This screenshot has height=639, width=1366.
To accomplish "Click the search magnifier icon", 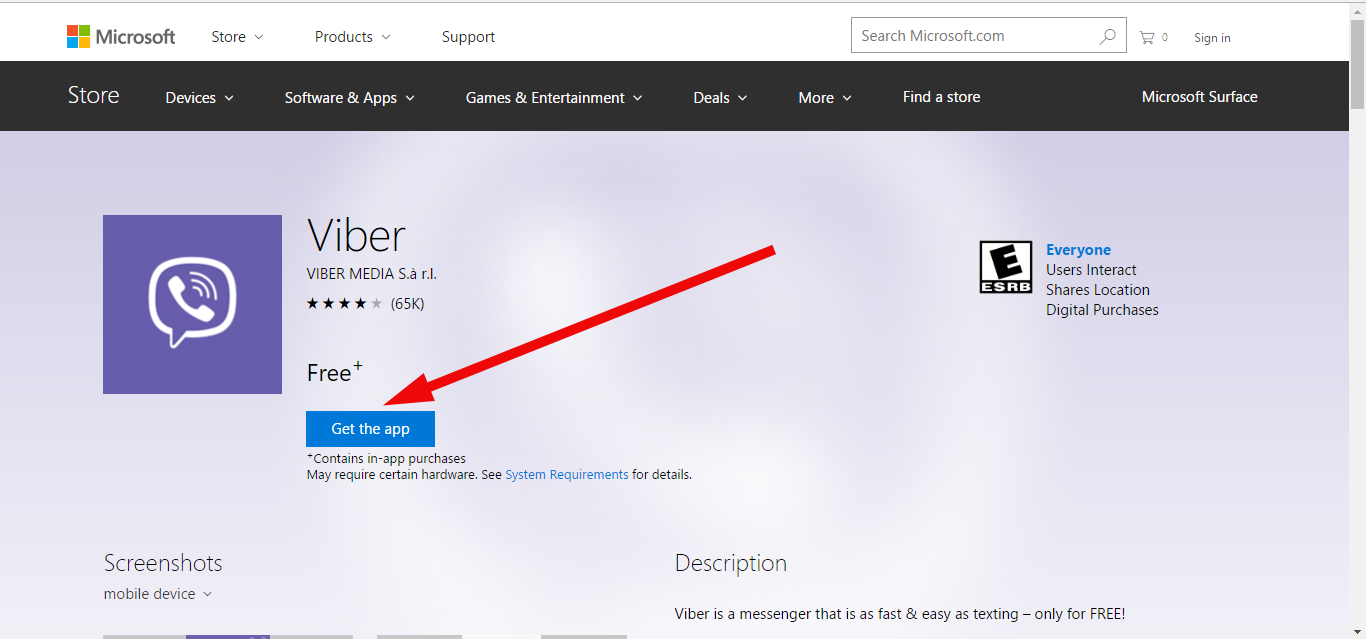I will tap(1107, 36).
